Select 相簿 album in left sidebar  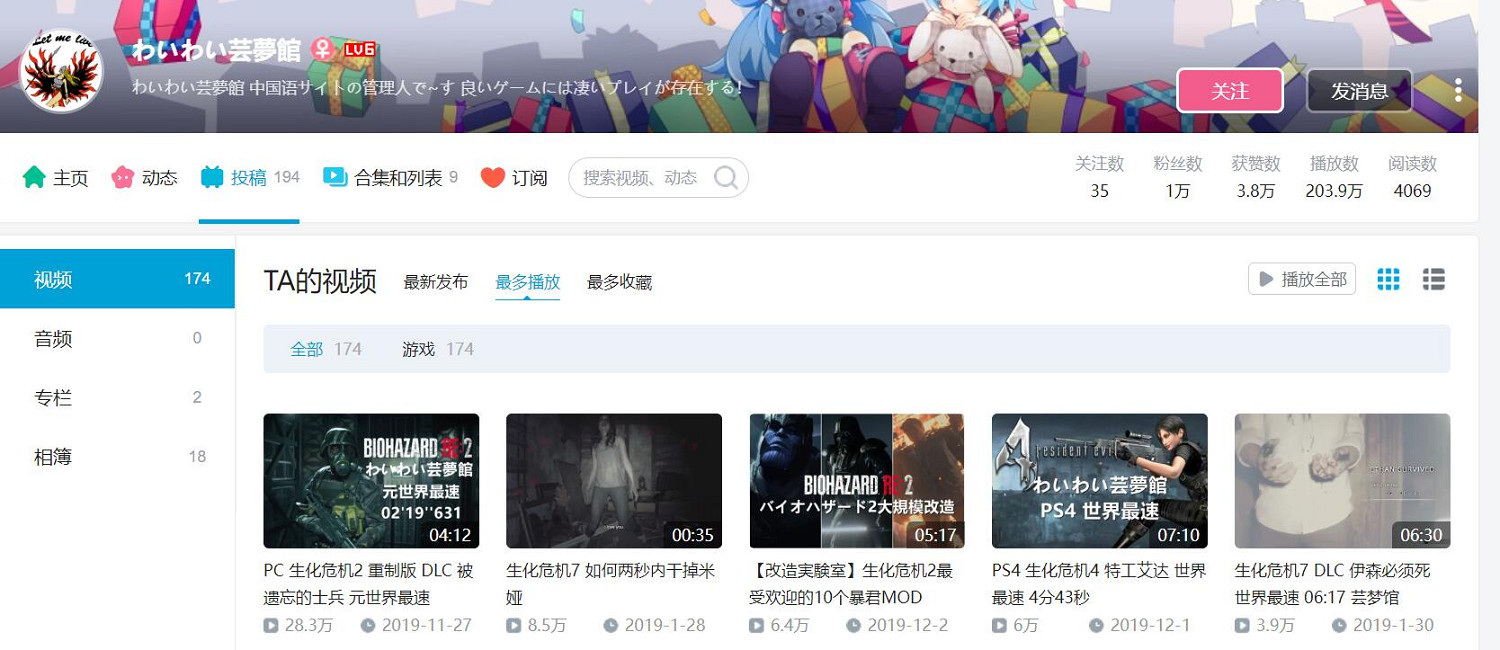pos(117,457)
